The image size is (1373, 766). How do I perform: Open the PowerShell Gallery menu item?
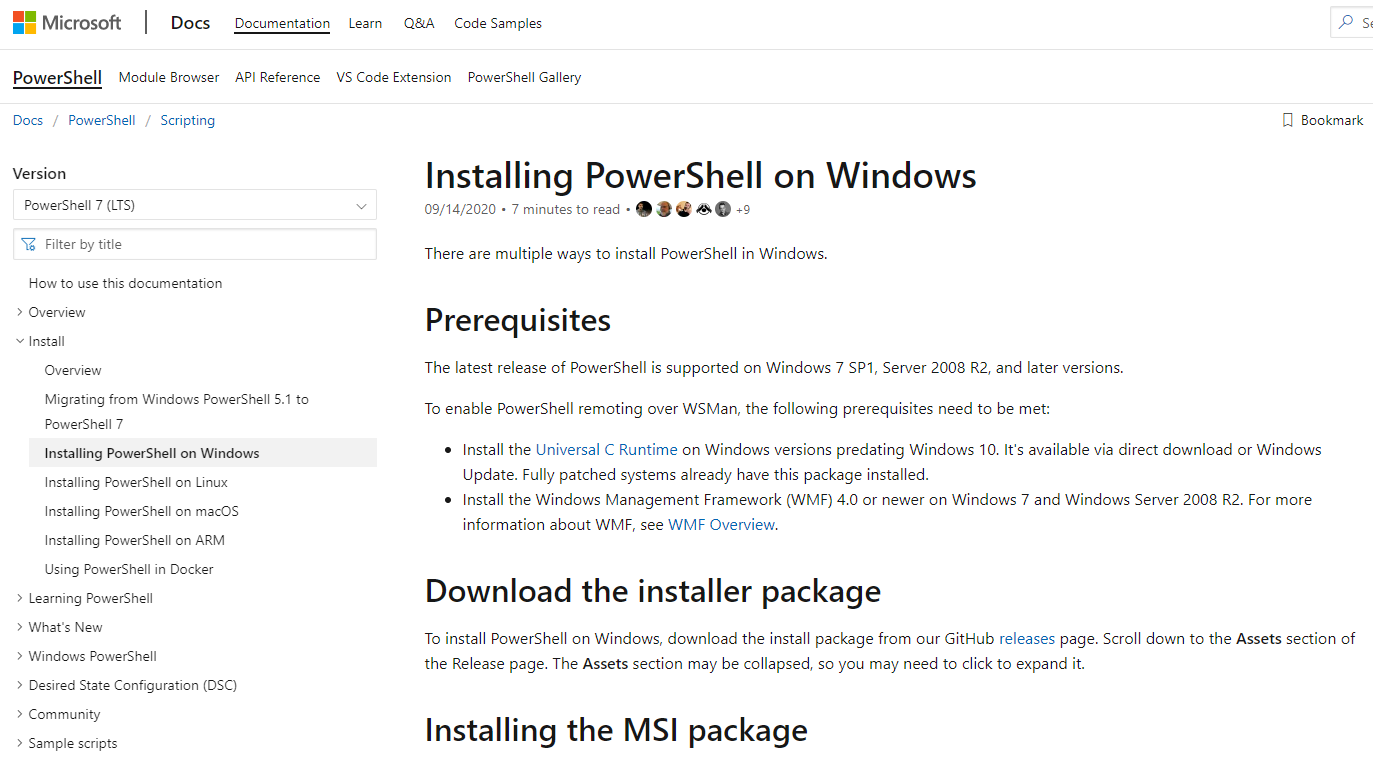click(524, 77)
